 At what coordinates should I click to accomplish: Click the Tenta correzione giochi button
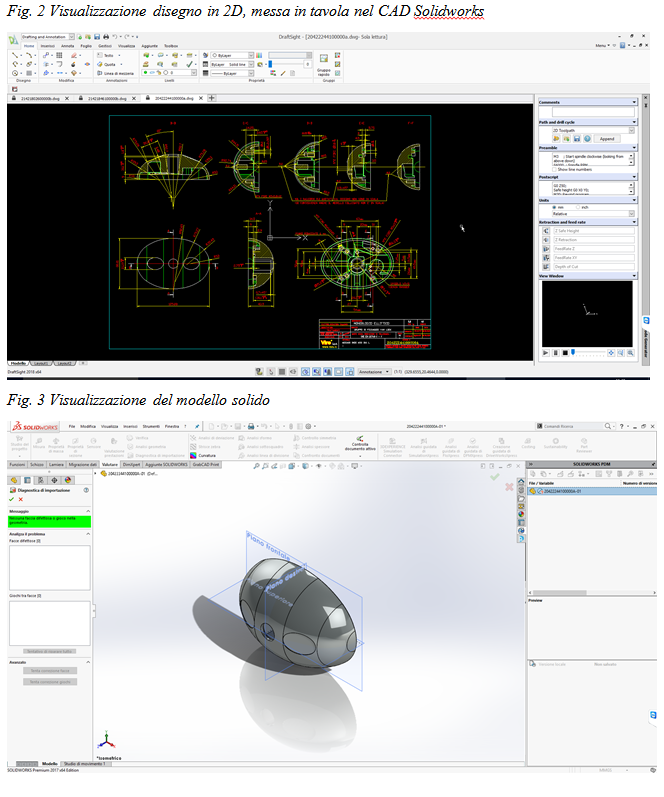pos(50,682)
